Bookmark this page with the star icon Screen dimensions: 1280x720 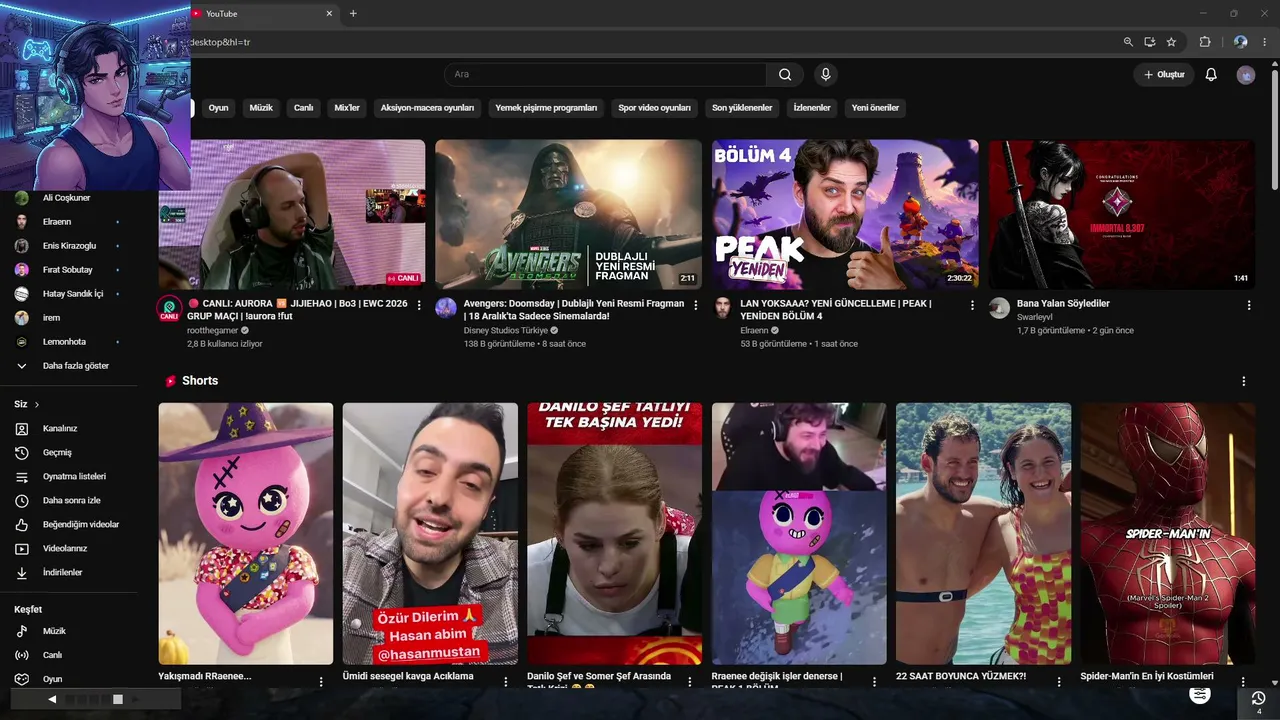coord(1171,42)
